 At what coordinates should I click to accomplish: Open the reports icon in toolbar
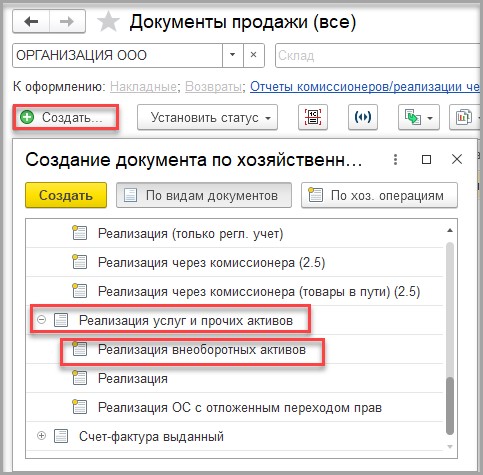coord(466,117)
